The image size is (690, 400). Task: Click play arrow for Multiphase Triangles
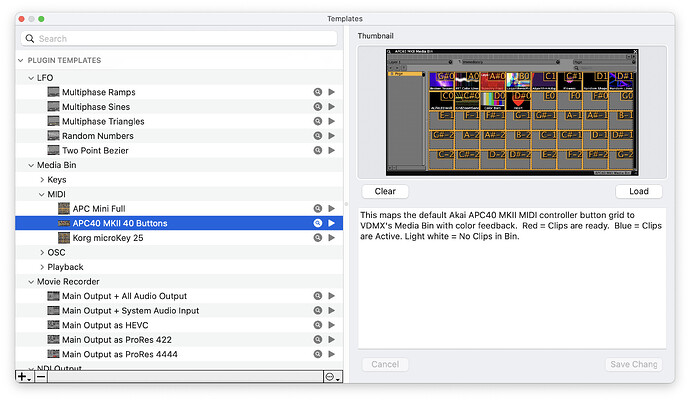coord(331,121)
